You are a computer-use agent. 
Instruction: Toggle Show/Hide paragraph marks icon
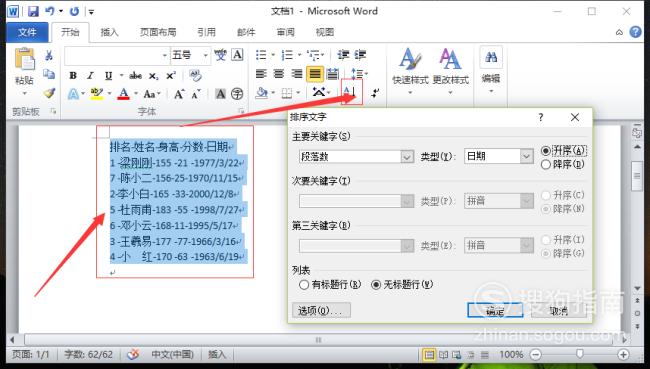point(375,93)
